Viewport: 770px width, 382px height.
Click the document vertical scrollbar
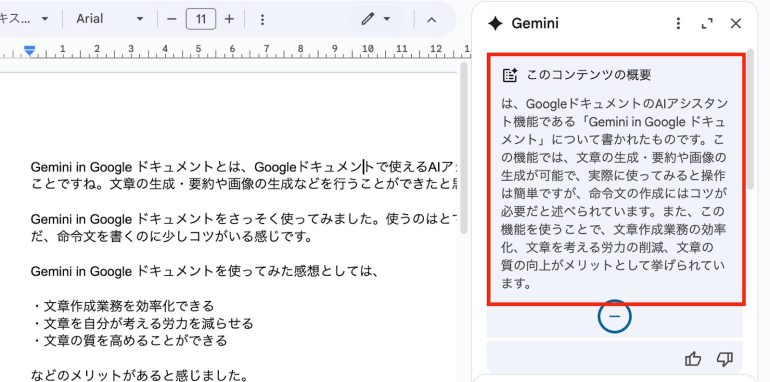(x=464, y=147)
